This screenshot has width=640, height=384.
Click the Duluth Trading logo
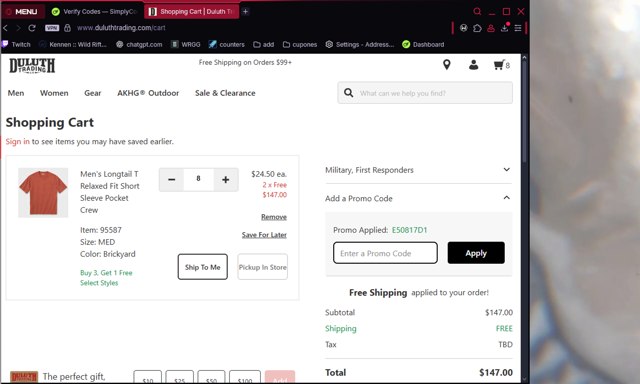[x=32, y=65]
